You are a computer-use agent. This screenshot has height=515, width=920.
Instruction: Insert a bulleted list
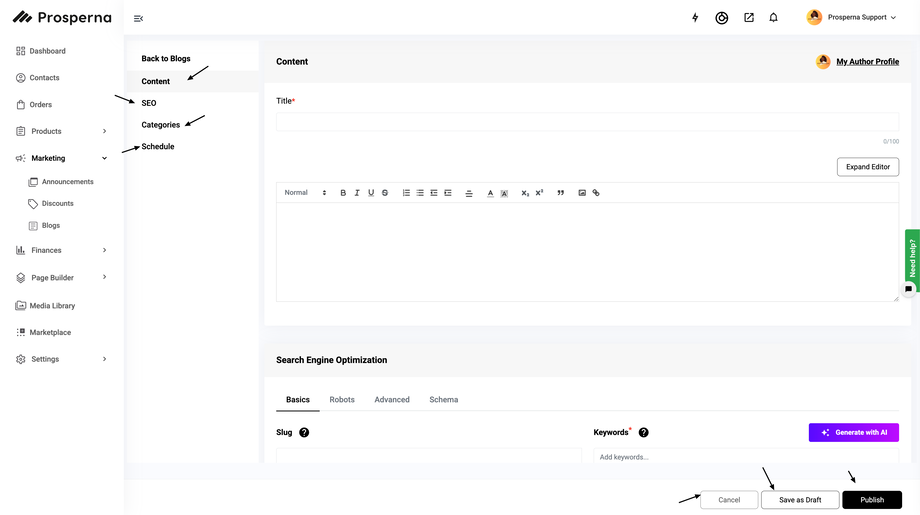coord(420,193)
